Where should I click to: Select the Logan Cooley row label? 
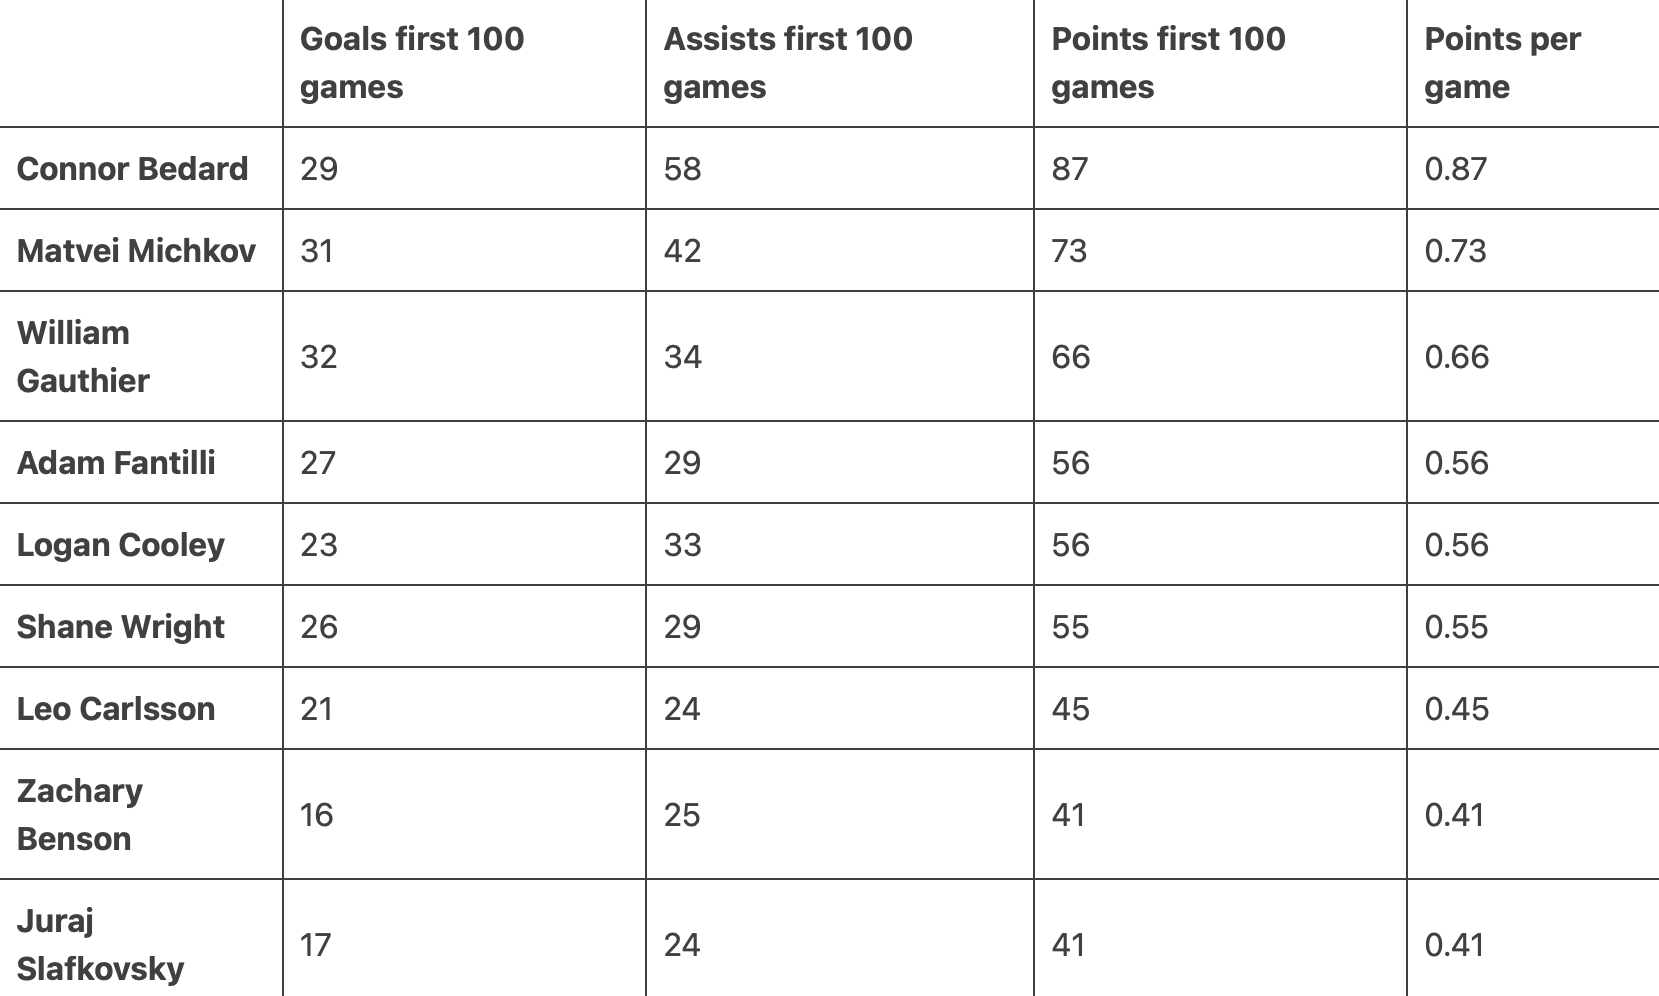pyautogui.click(x=120, y=544)
